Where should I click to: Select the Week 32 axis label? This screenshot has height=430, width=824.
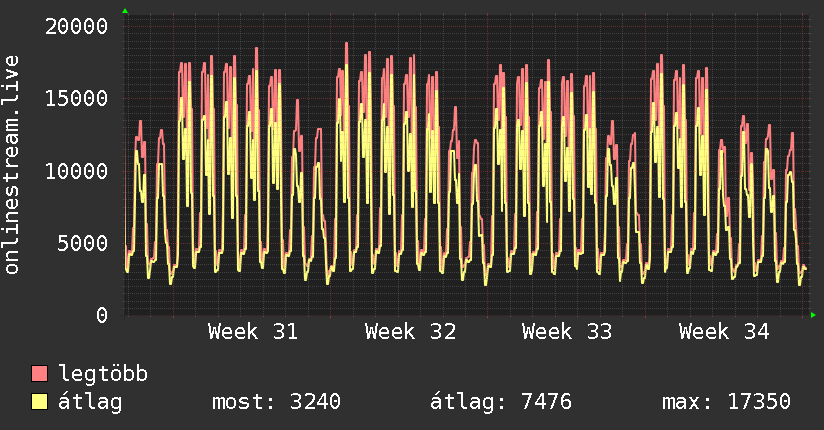(x=410, y=332)
